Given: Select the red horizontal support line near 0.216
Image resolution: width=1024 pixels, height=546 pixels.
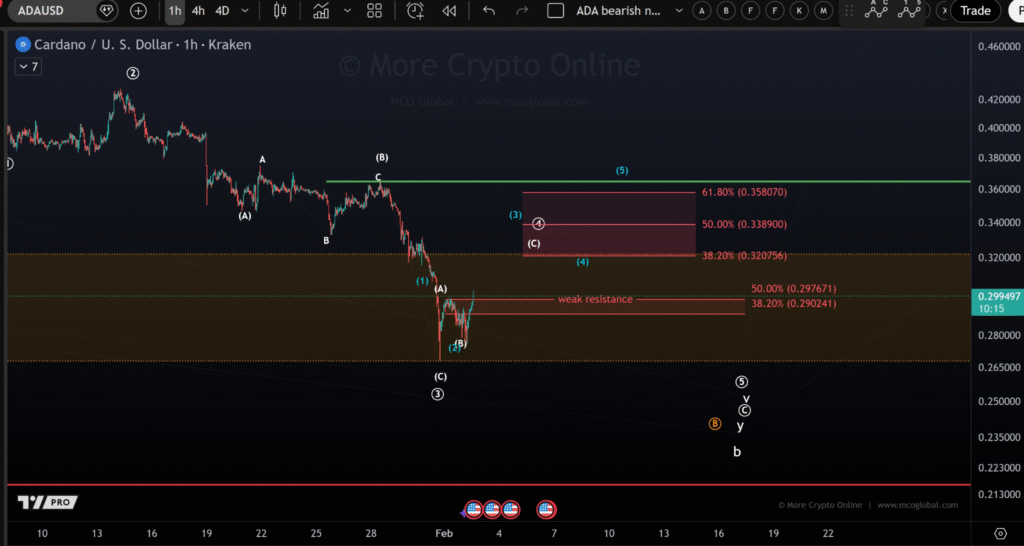Looking at the screenshot, I should (x=488, y=485).
